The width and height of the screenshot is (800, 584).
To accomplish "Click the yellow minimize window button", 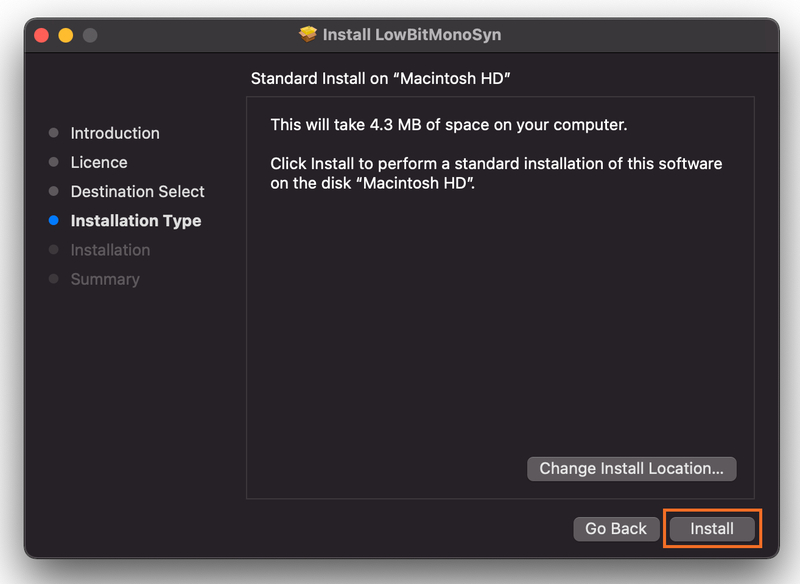I will pyautogui.click(x=66, y=35).
